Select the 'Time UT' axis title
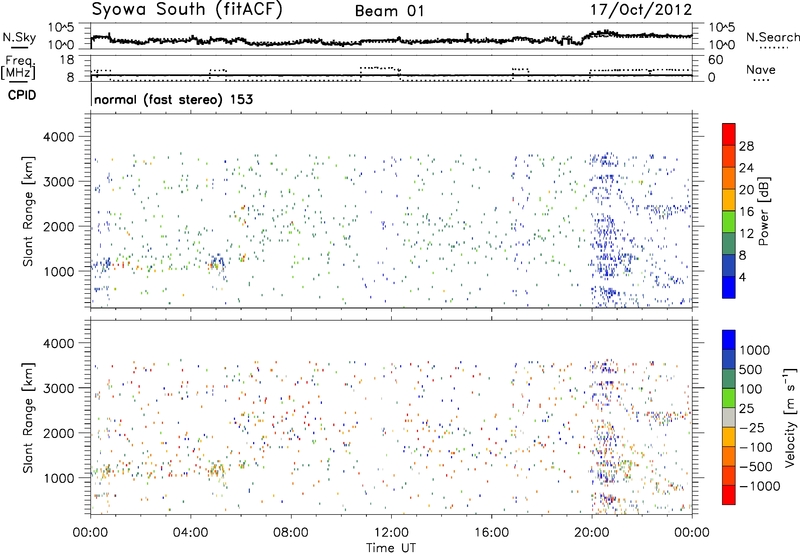The height and width of the screenshot is (554, 800). pyautogui.click(x=391, y=548)
